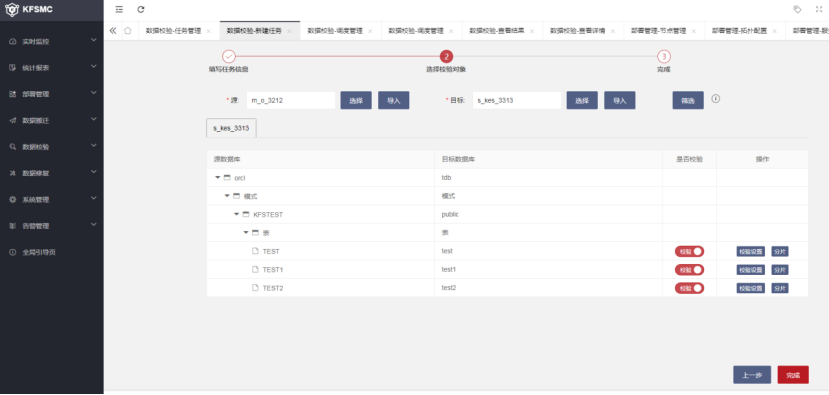Click 导入 button next to source field

(x=393, y=100)
